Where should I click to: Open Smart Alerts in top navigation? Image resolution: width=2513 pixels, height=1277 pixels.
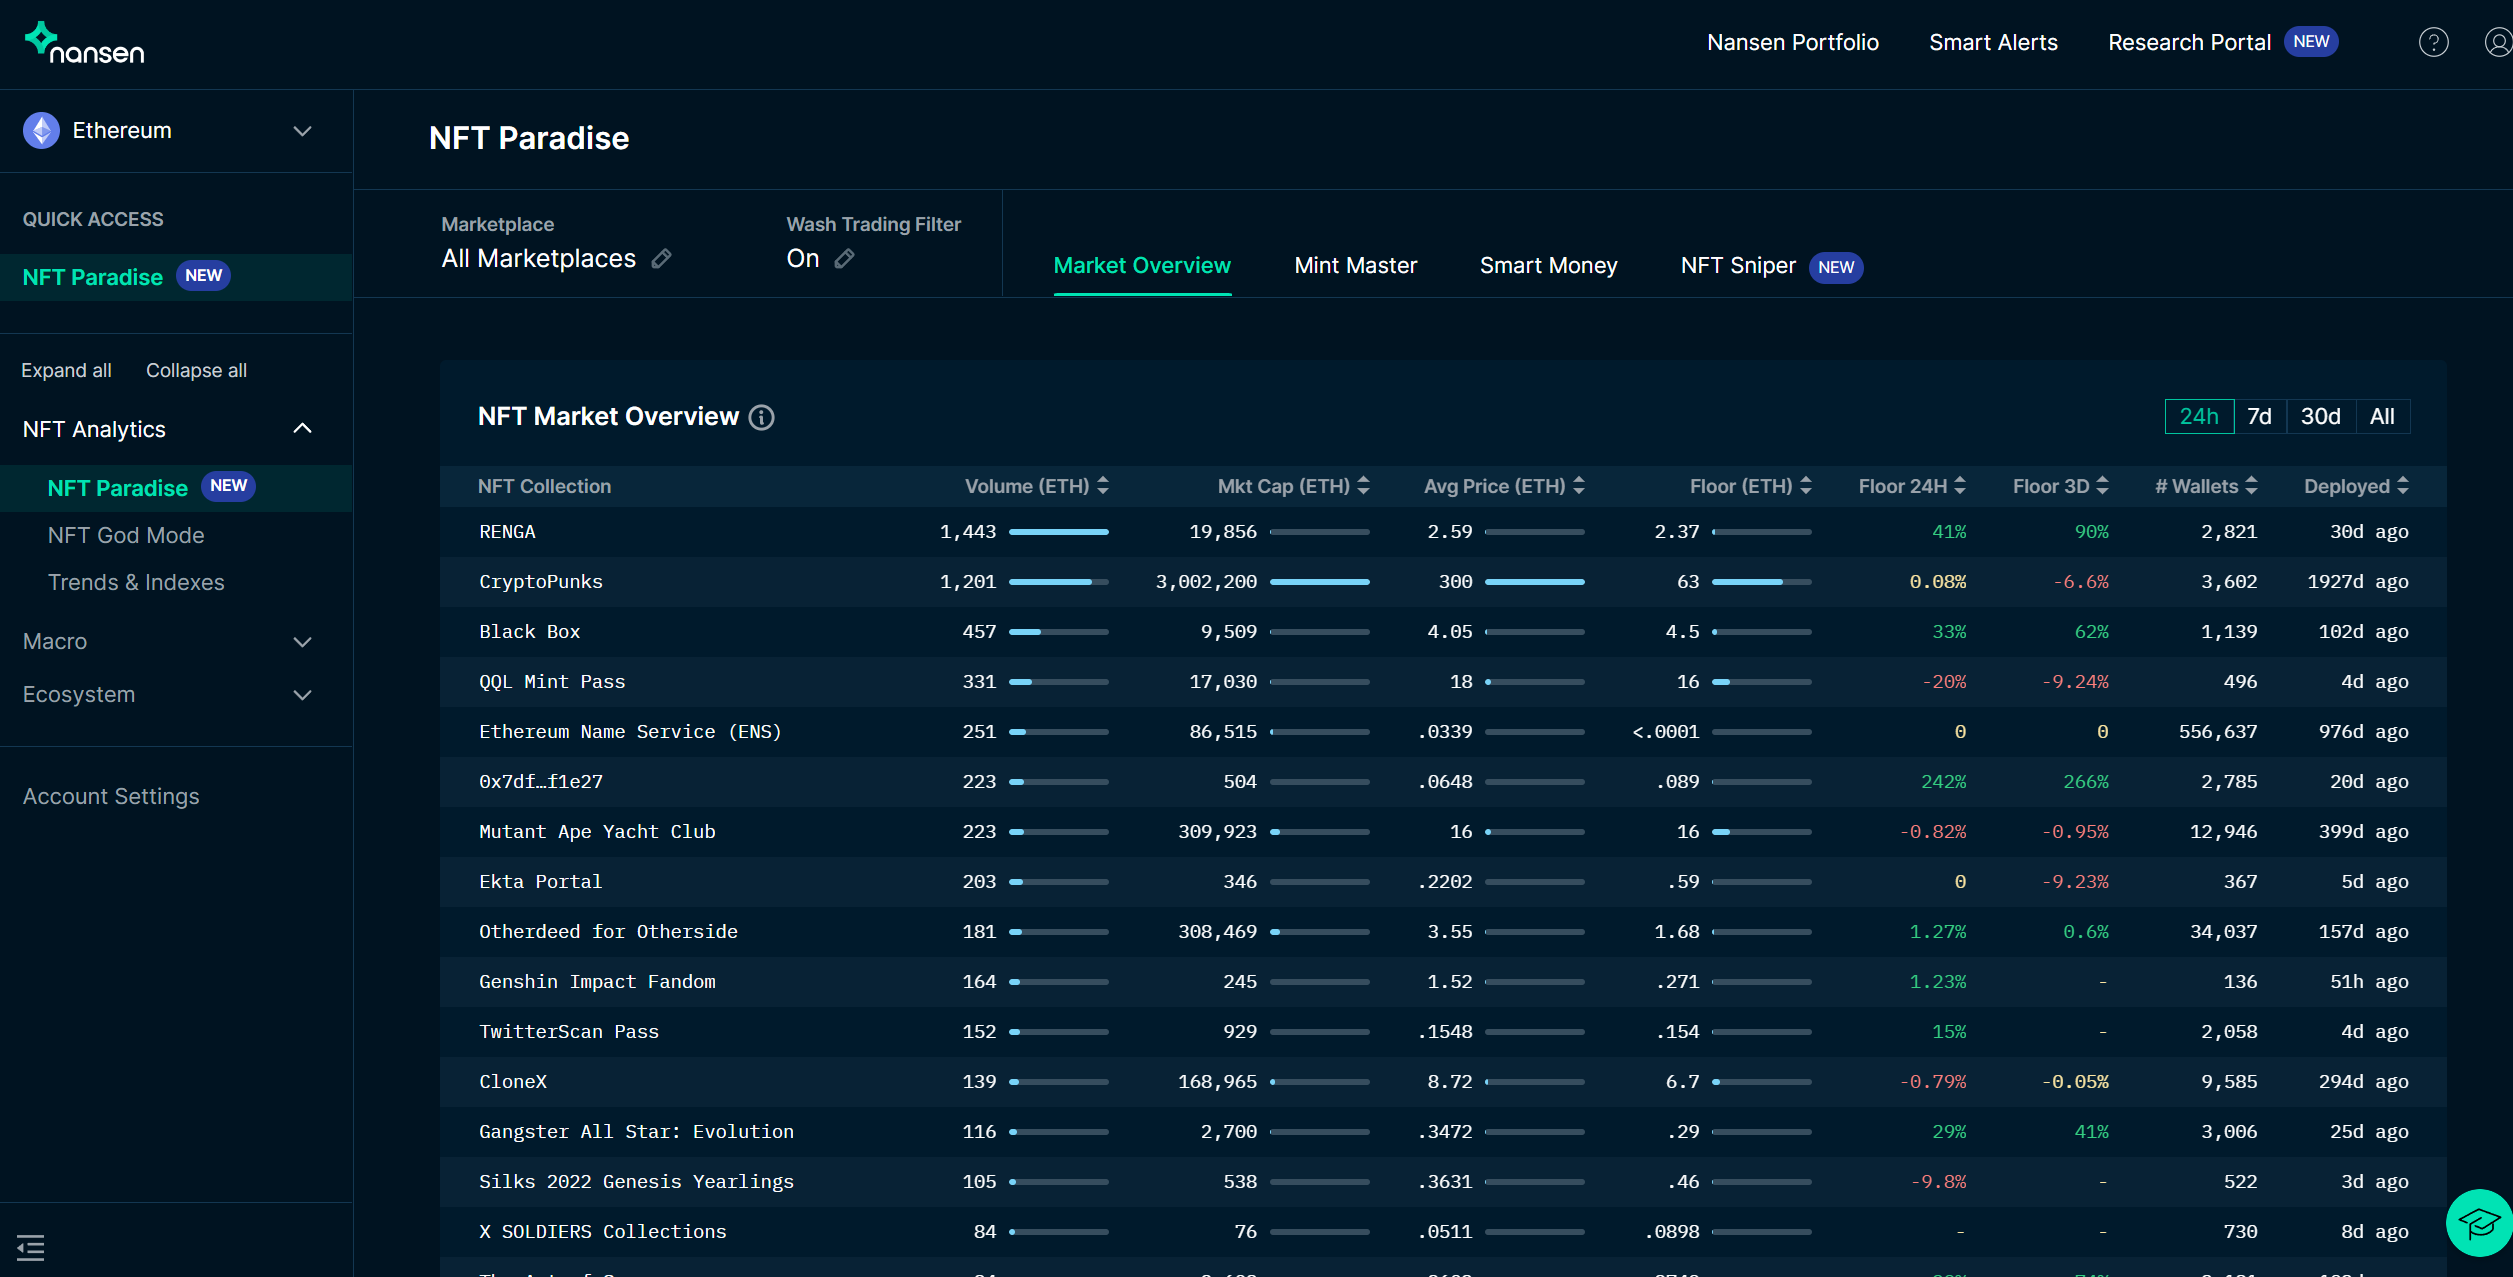pyautogui.click(x=1993, y=42)
